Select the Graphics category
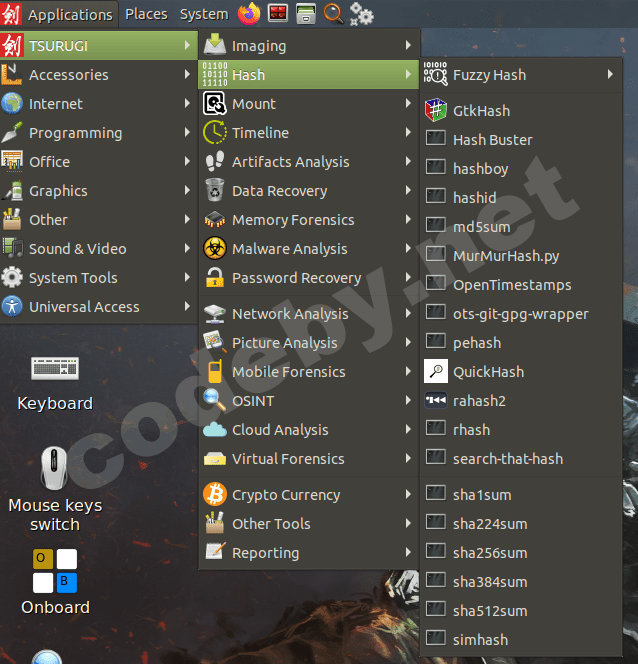 (x=99, y=191)
